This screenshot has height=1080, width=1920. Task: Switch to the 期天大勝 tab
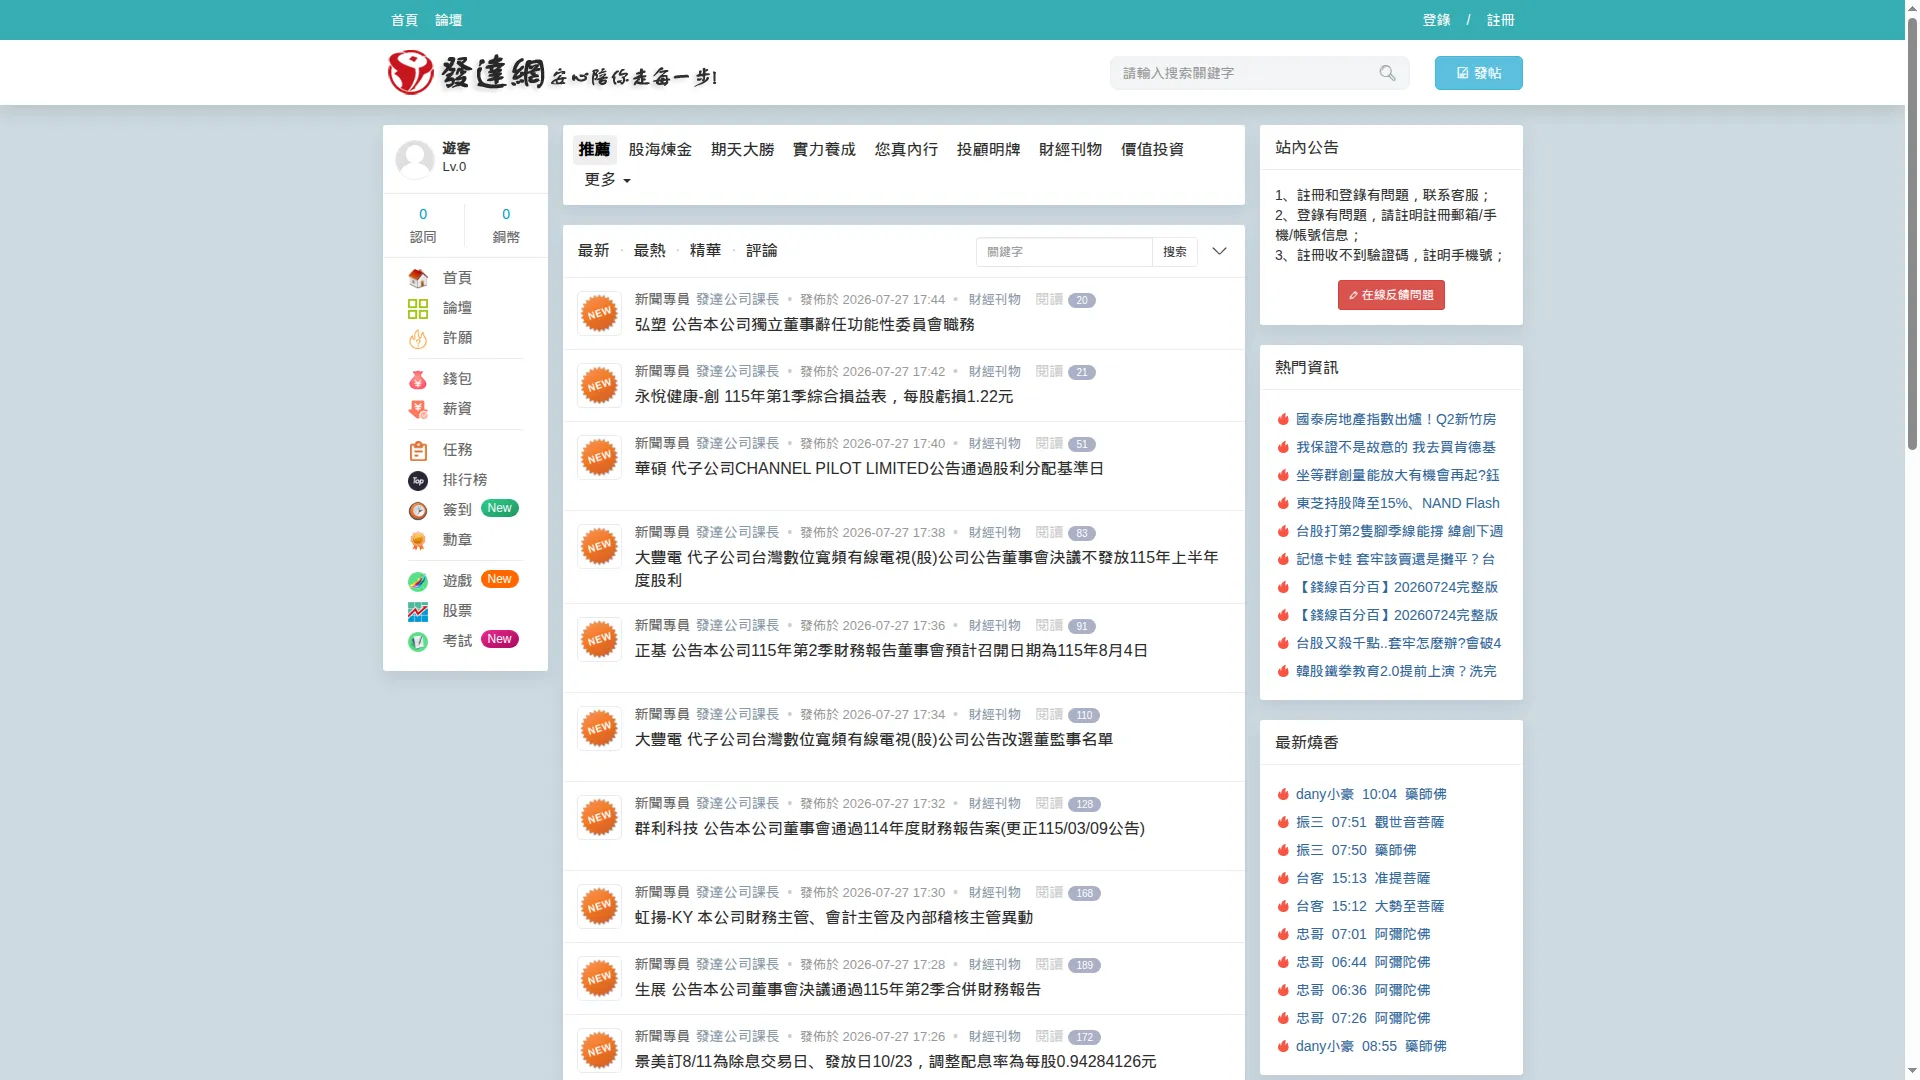742,149
